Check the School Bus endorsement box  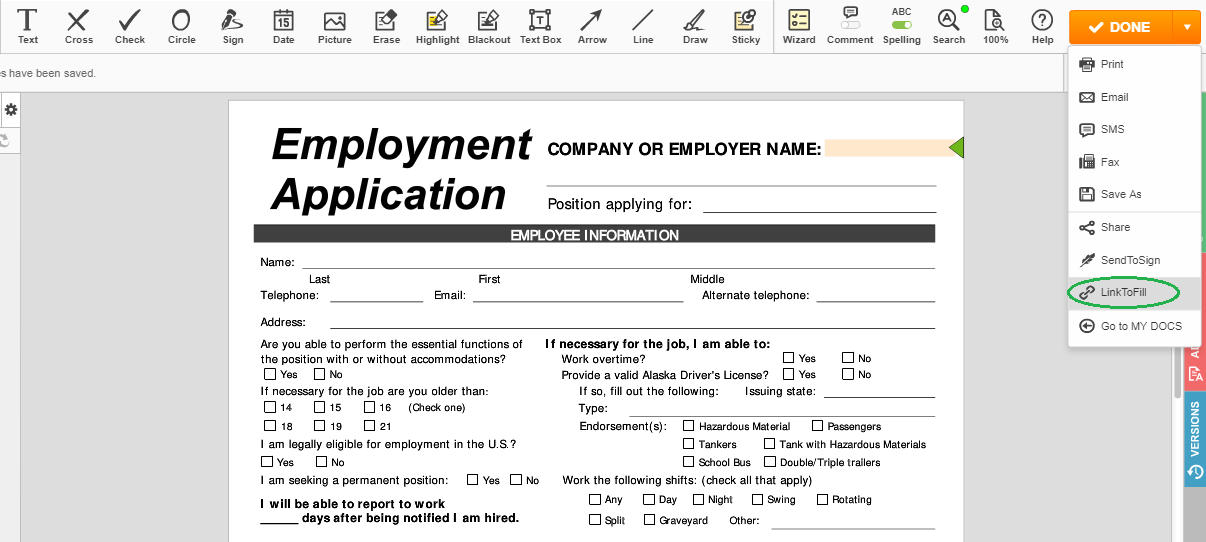click(689, 462)
